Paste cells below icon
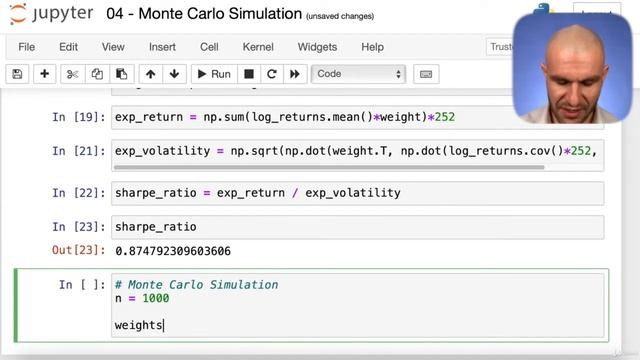The width and height of the screenshot is (640, 360). (121, 74)
